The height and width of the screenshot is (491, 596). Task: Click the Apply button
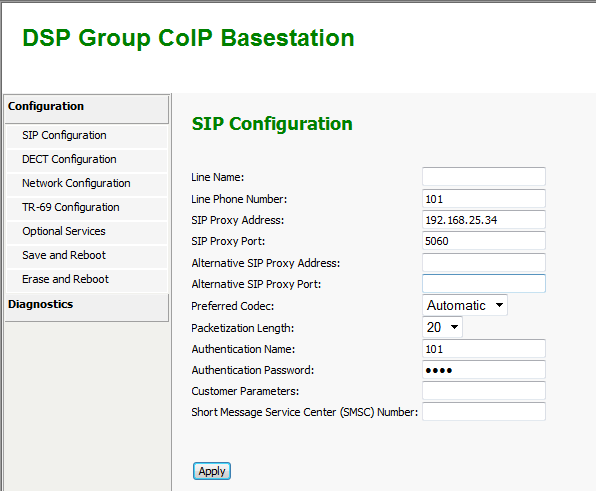click(212, 471)
